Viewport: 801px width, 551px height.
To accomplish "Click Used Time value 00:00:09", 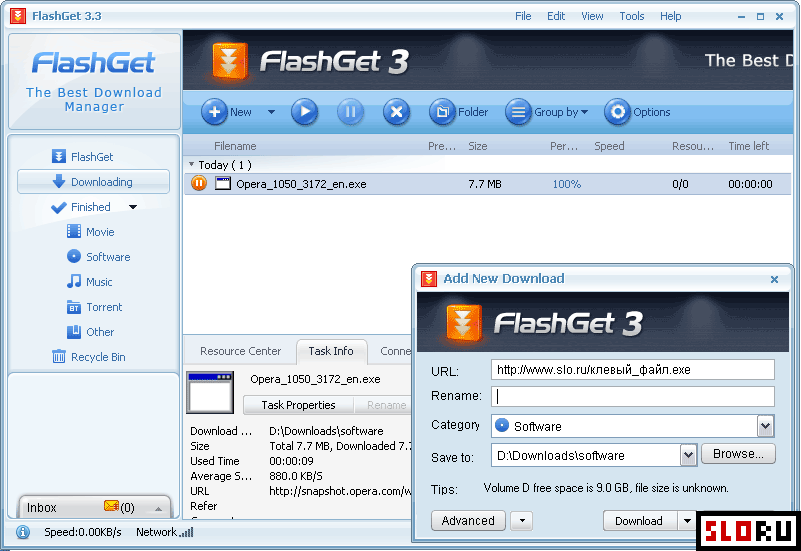I will pos(291,461).
